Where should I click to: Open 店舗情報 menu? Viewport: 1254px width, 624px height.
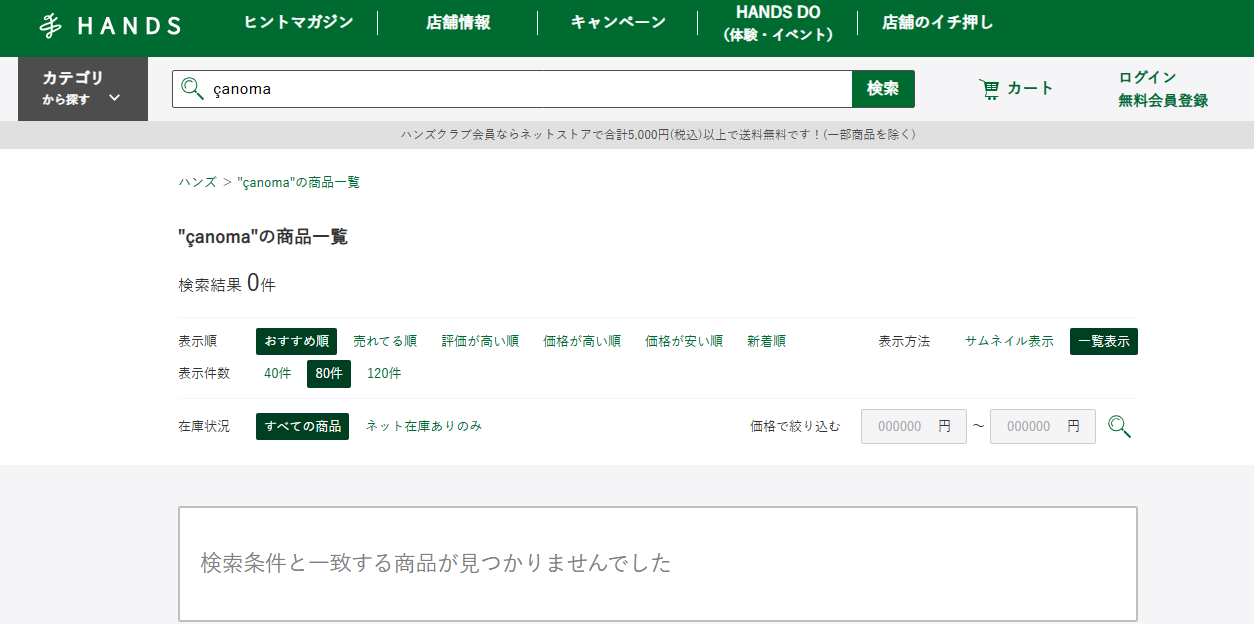tap(458, 22)
